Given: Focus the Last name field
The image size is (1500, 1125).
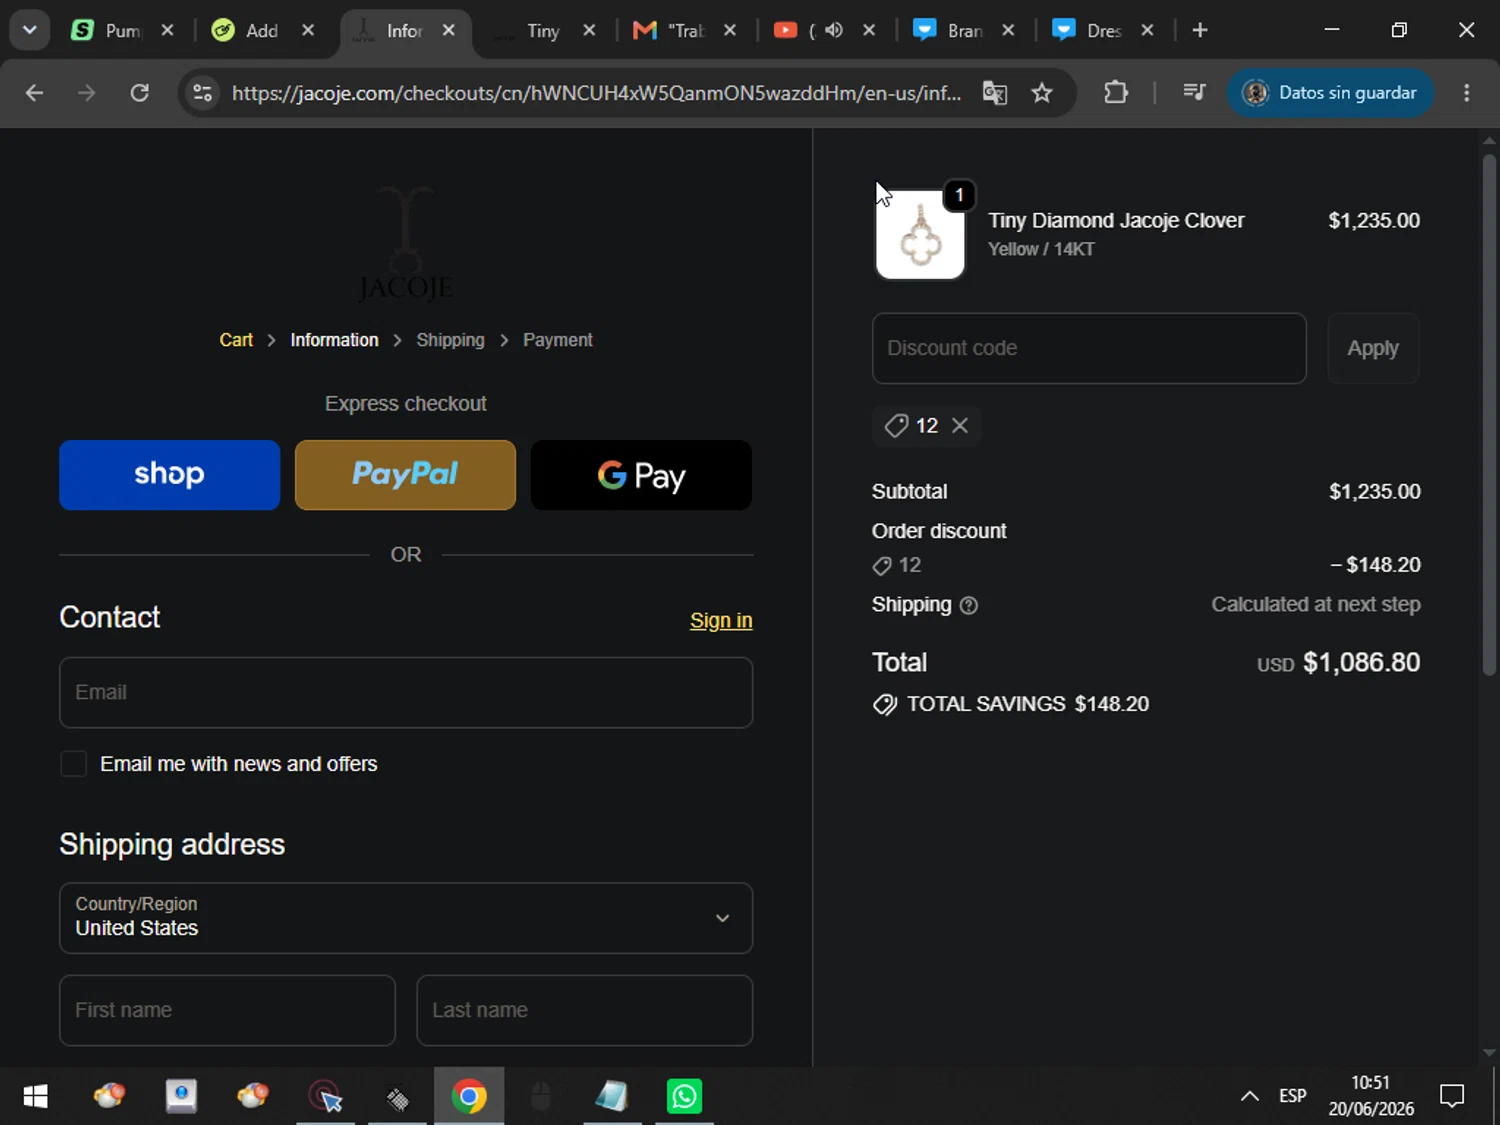Looking at the screenshot, I should click(x=584, y=1010).
